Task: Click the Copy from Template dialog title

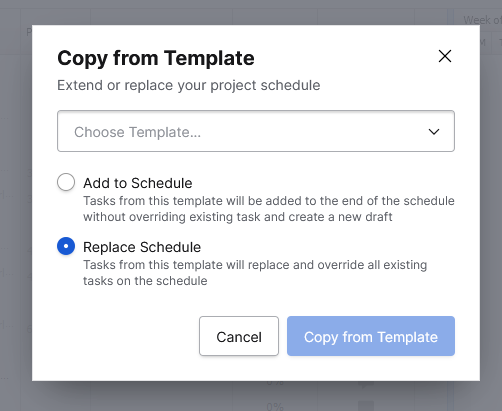Action: point(156,58)
